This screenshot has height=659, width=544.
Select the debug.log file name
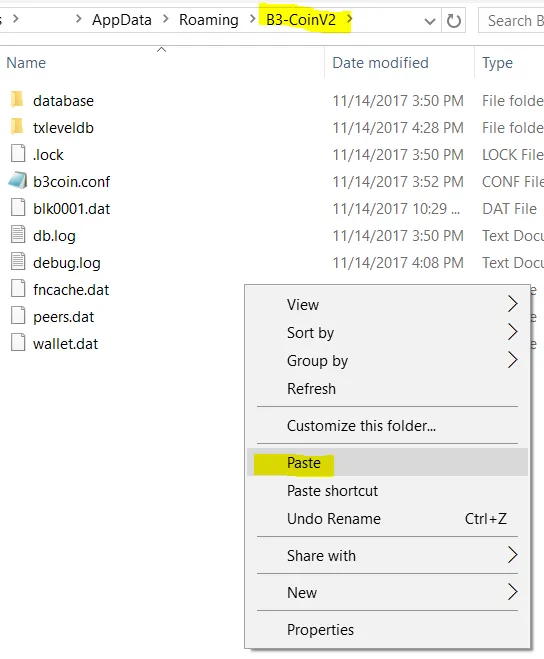tap(67, 263)
